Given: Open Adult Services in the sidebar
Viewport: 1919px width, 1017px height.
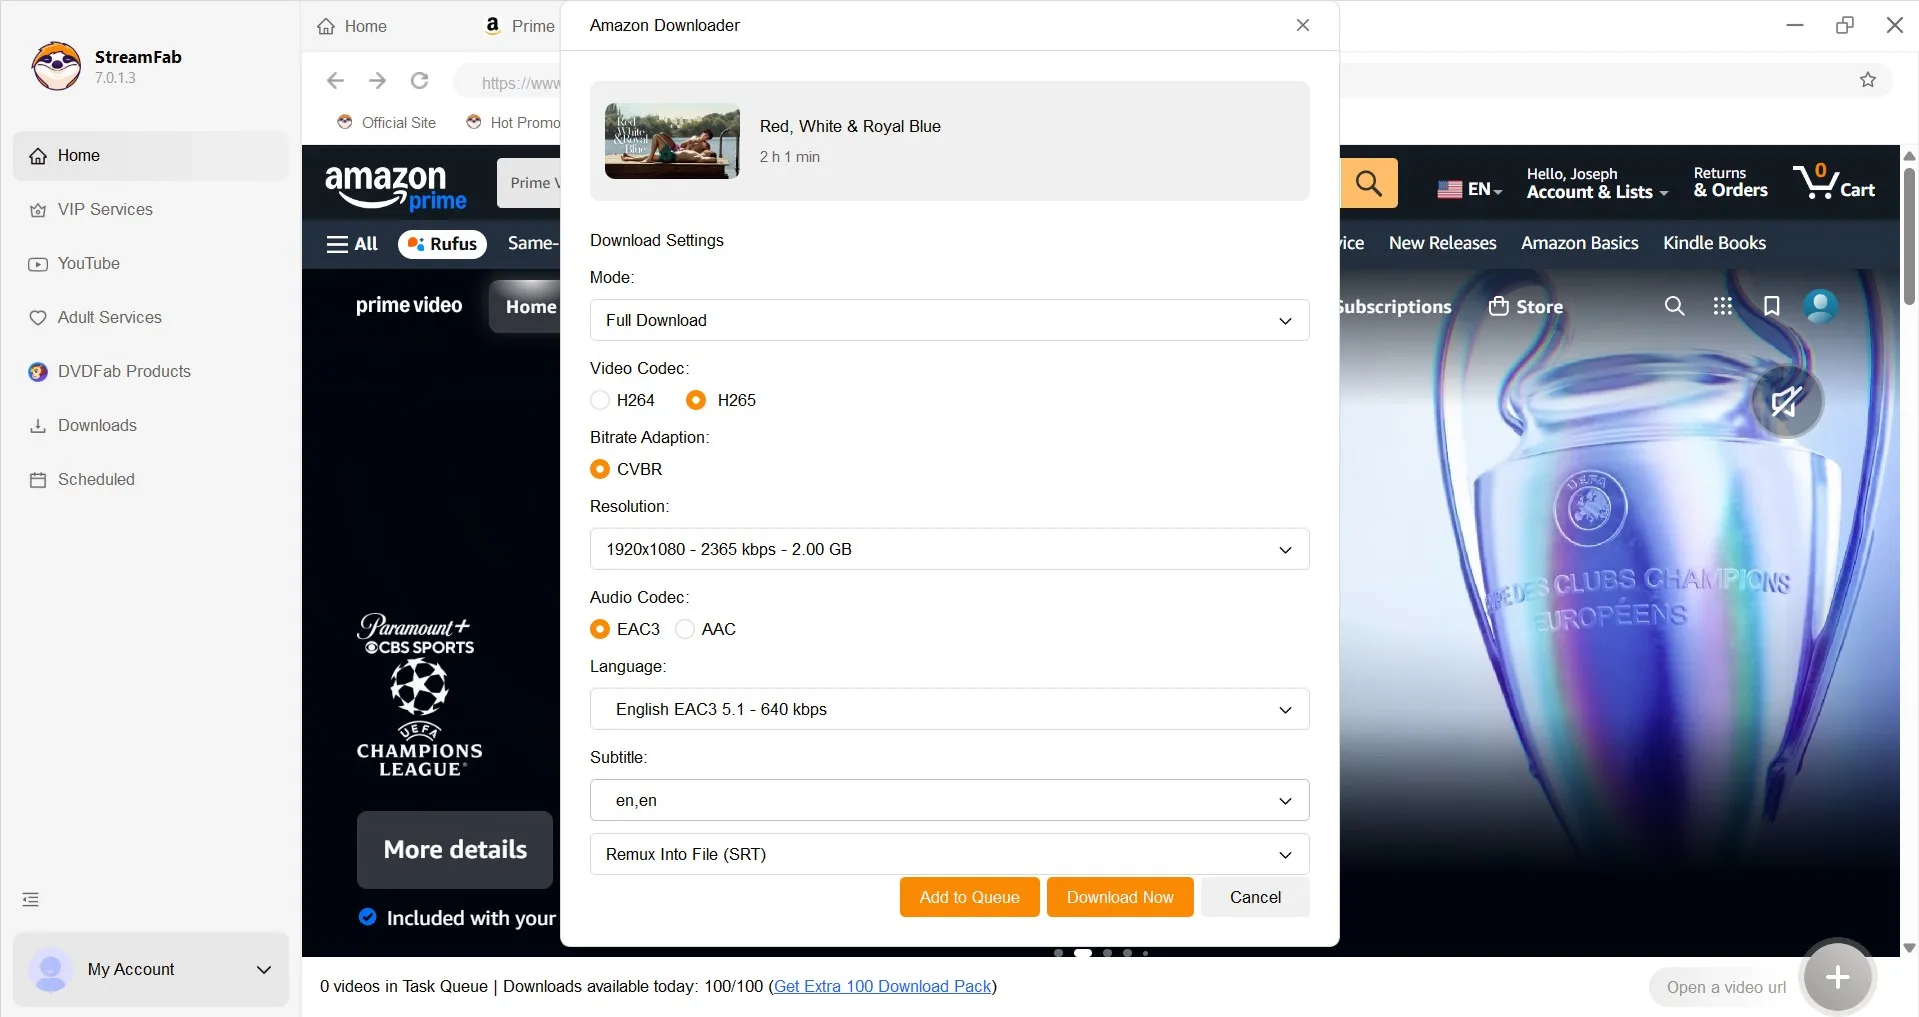Looking at the screenshot, I should 109,317.
